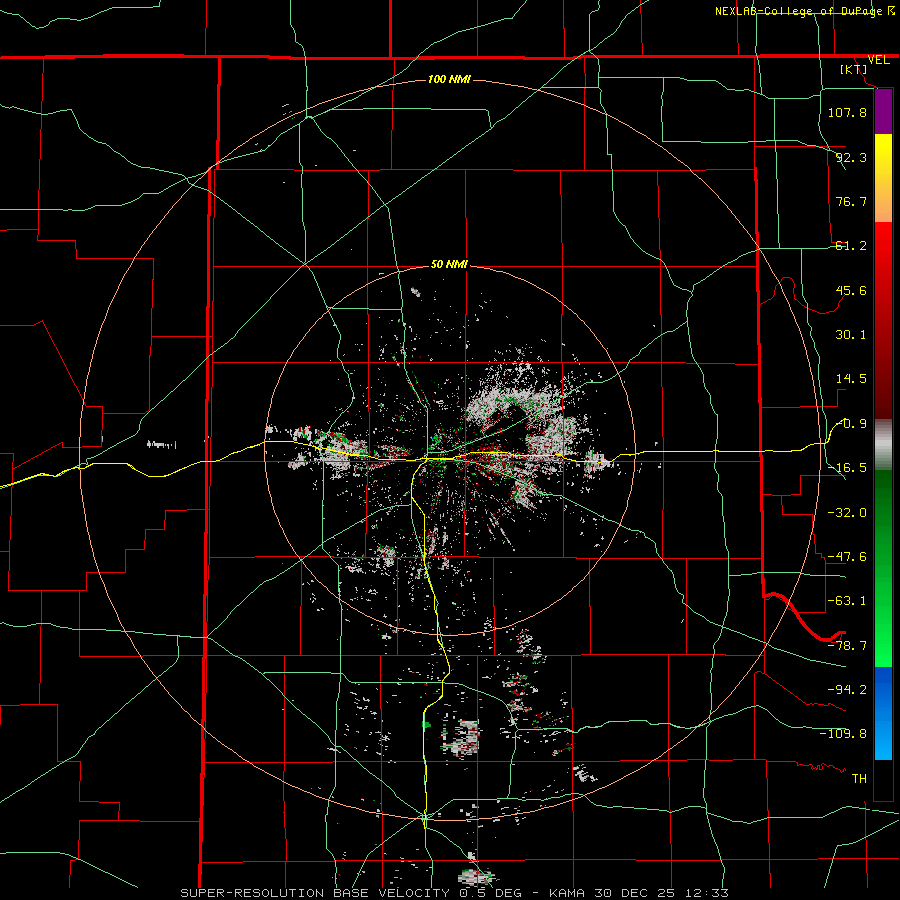Click the 30.1 legend value
This screenshot has width=900, height=900.
tap(851, 335)
